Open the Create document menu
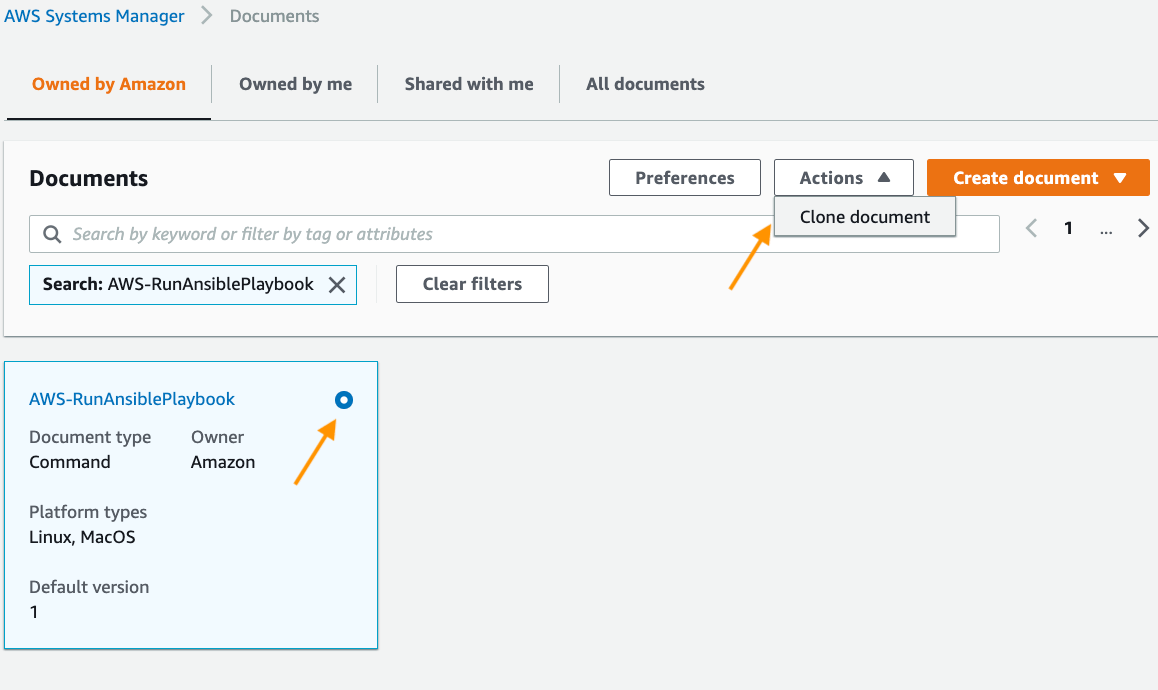The width and height of the screenshot is (1158, 690). tap(1037, 177)
